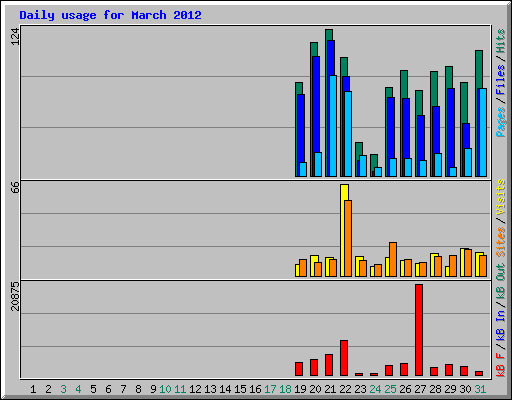This screenshot has height=400, width=512.
Task: Click the 124 hits axis value
Action: point(15,36)
